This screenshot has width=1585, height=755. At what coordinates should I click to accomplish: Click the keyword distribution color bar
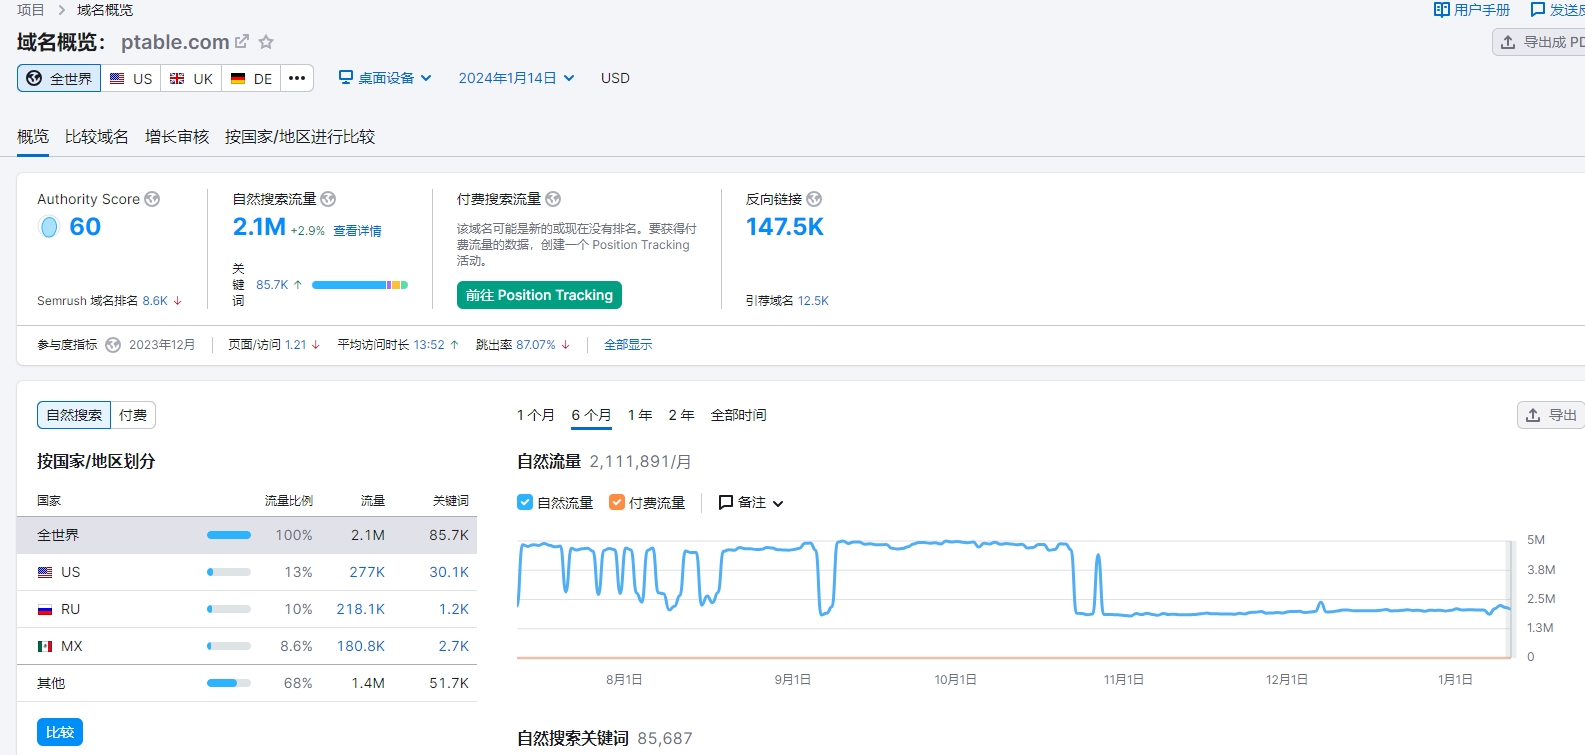360,285
